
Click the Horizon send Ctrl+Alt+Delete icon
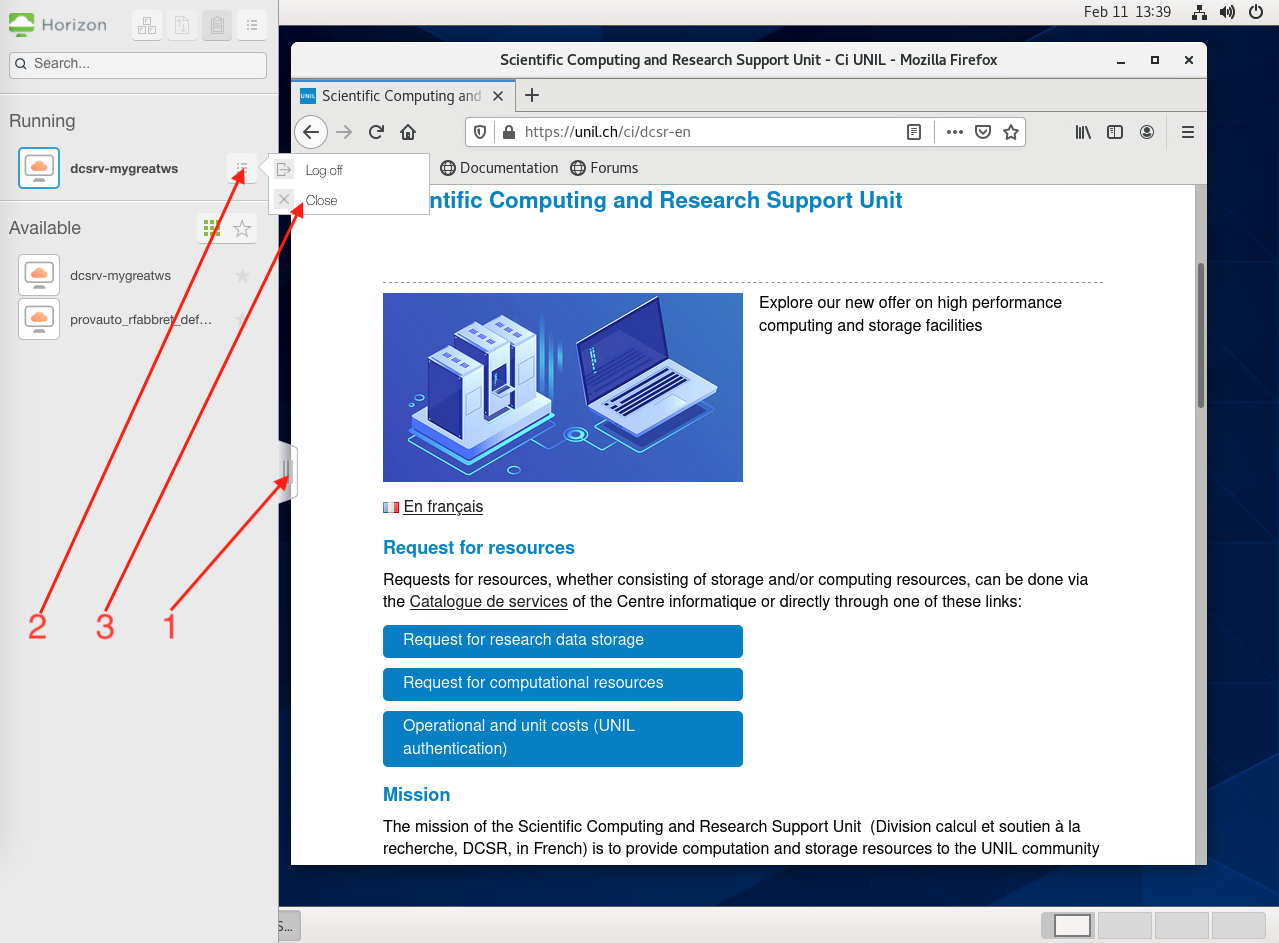click(147, 25)
